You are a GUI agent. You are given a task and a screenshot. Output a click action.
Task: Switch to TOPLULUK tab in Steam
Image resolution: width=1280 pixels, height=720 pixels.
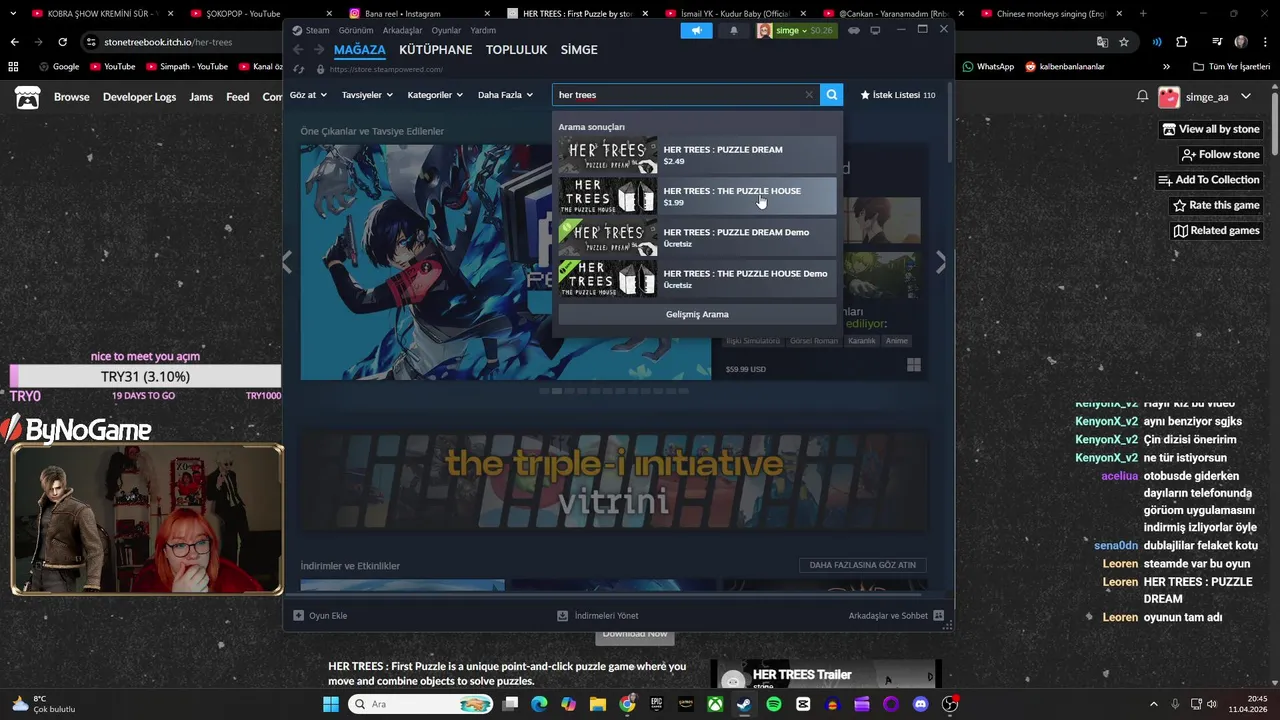pyautogui.click(x=516, y=50)
